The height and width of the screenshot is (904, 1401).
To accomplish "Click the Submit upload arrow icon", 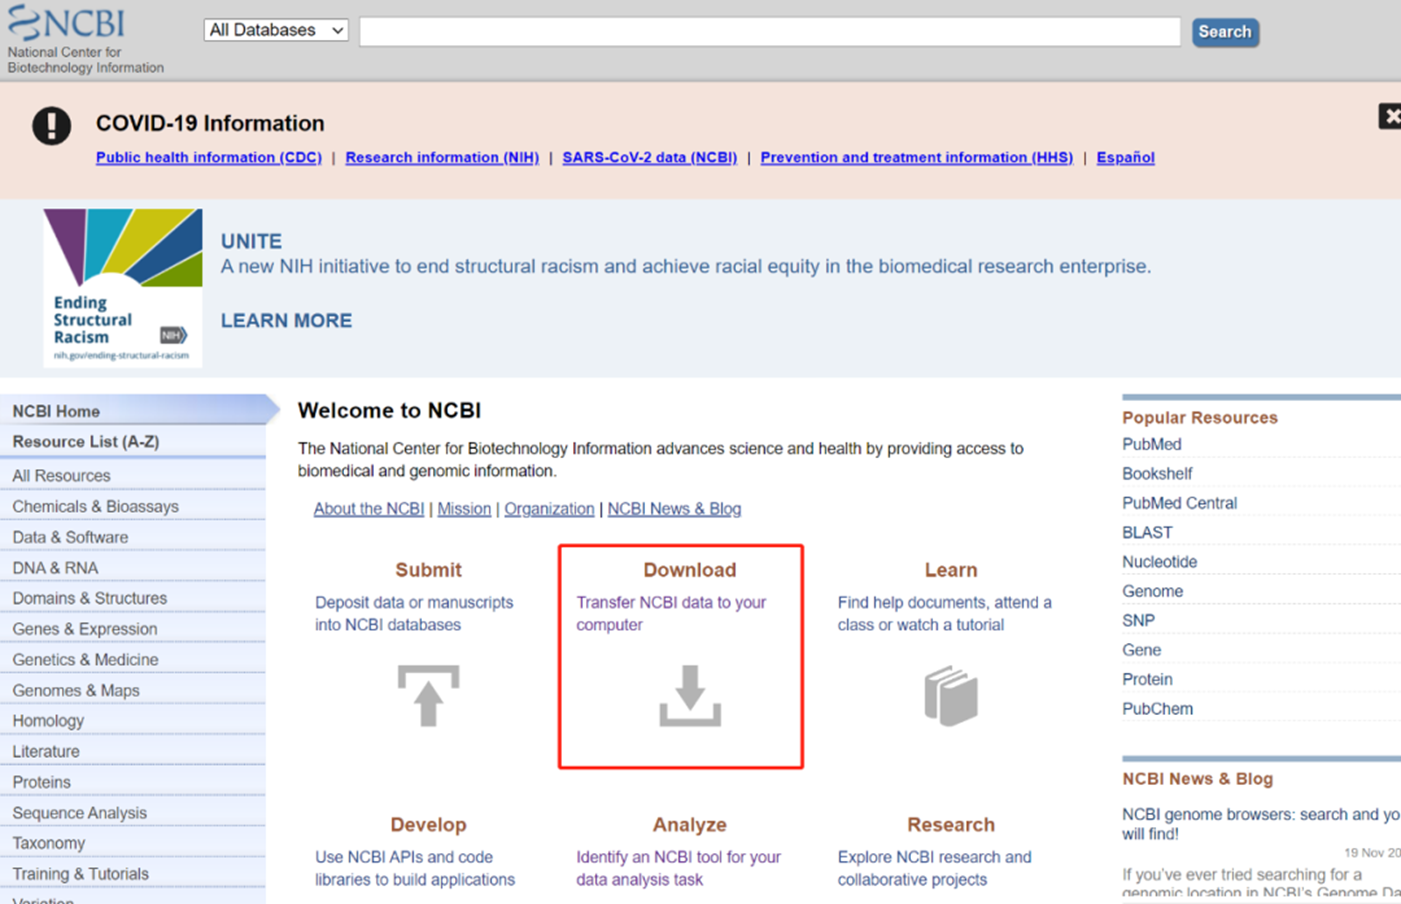I will click(428, 695).
